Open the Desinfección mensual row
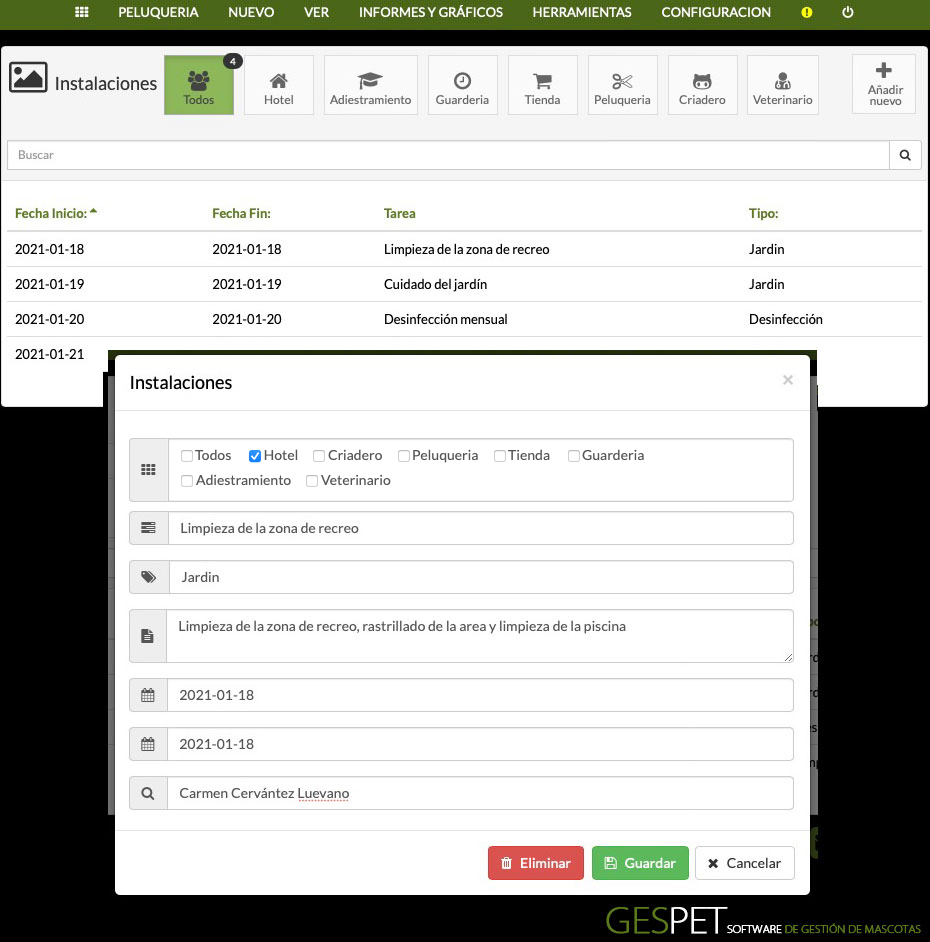930x942 pixels. pos(464,319)
